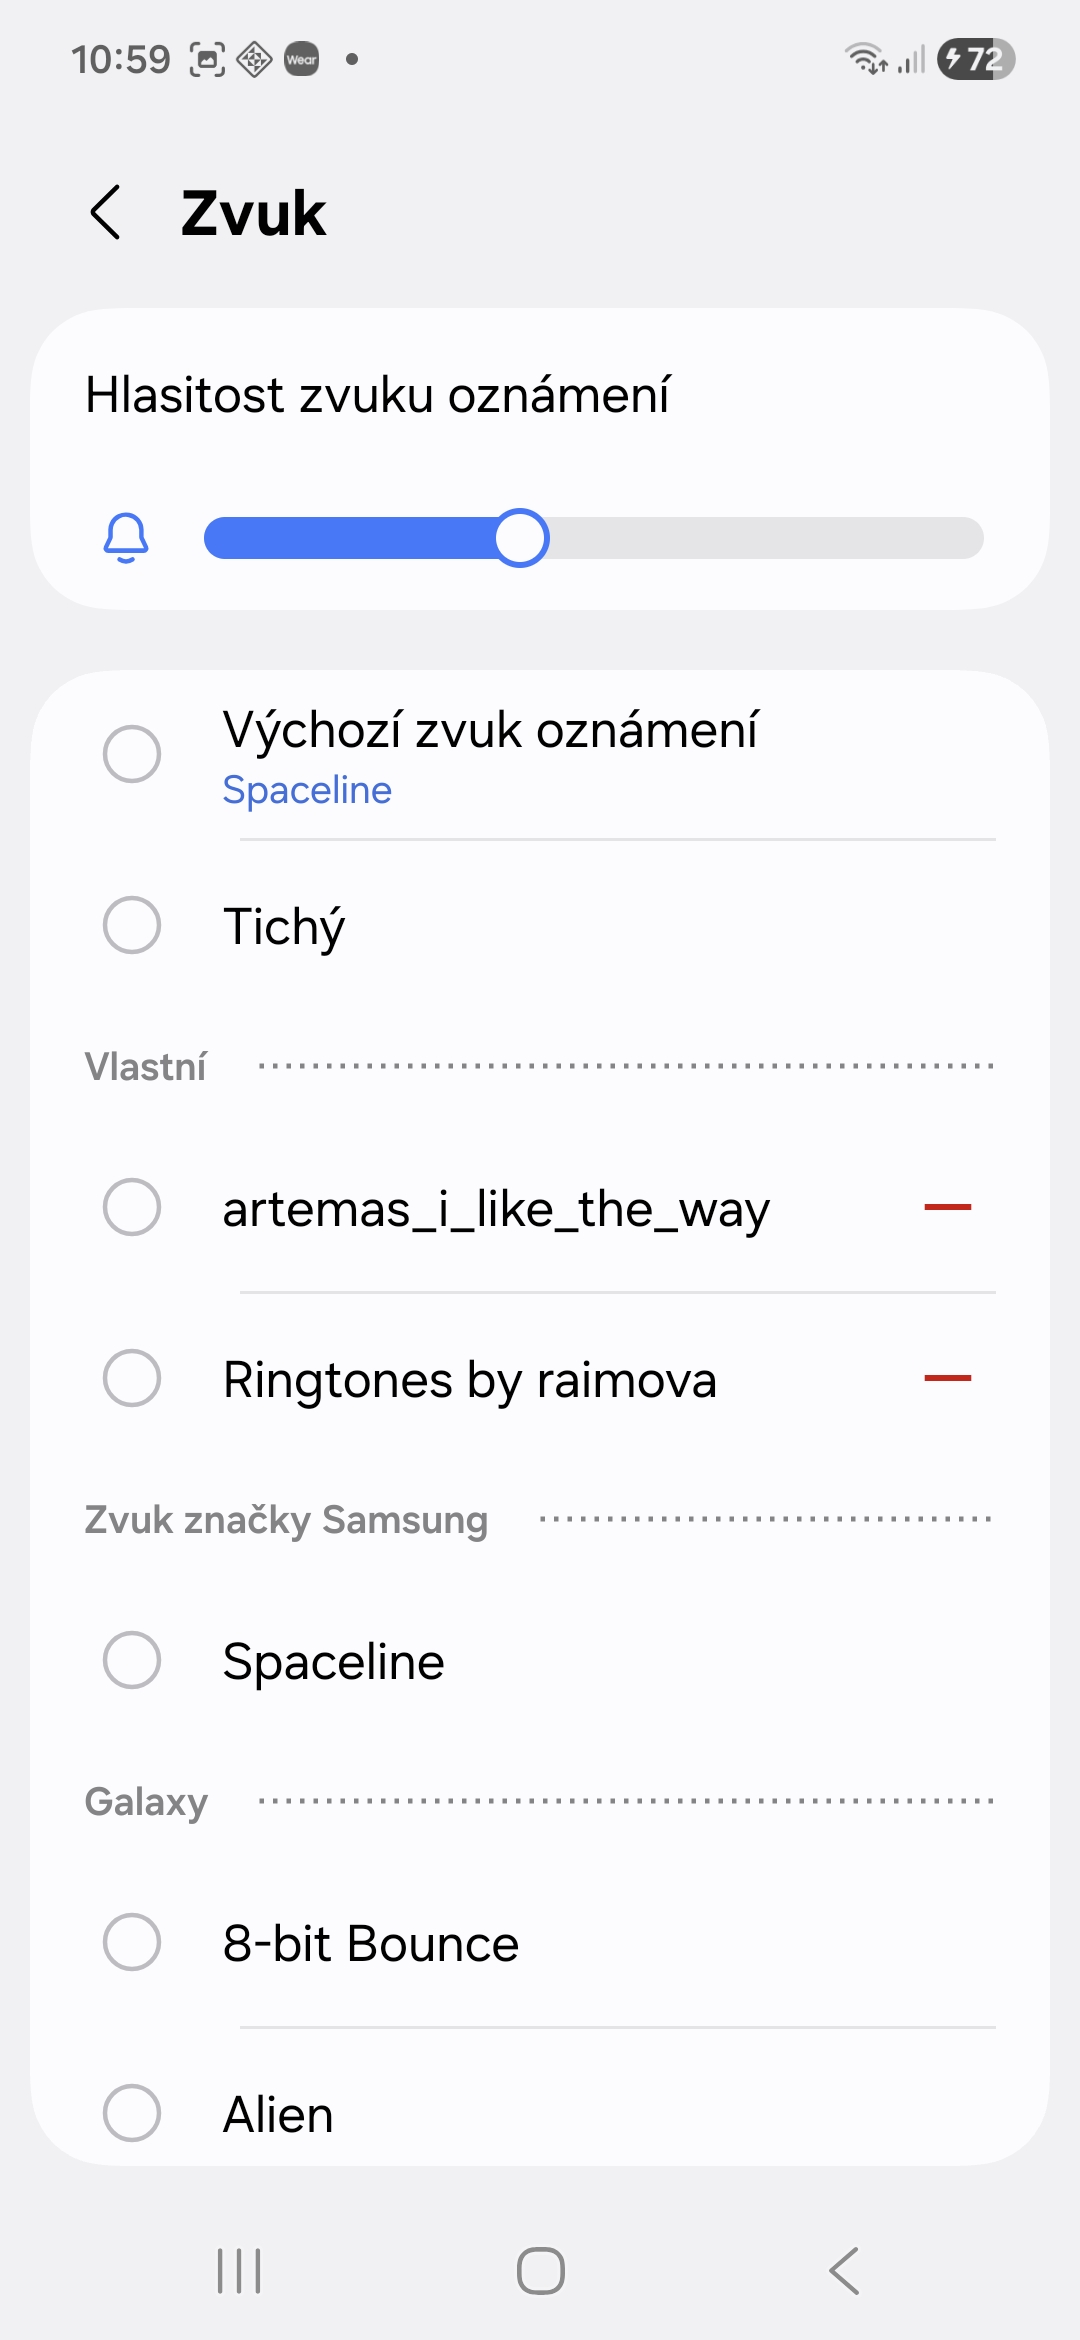
Task: Select the Tichý radio button
Action: click(132, 925)
